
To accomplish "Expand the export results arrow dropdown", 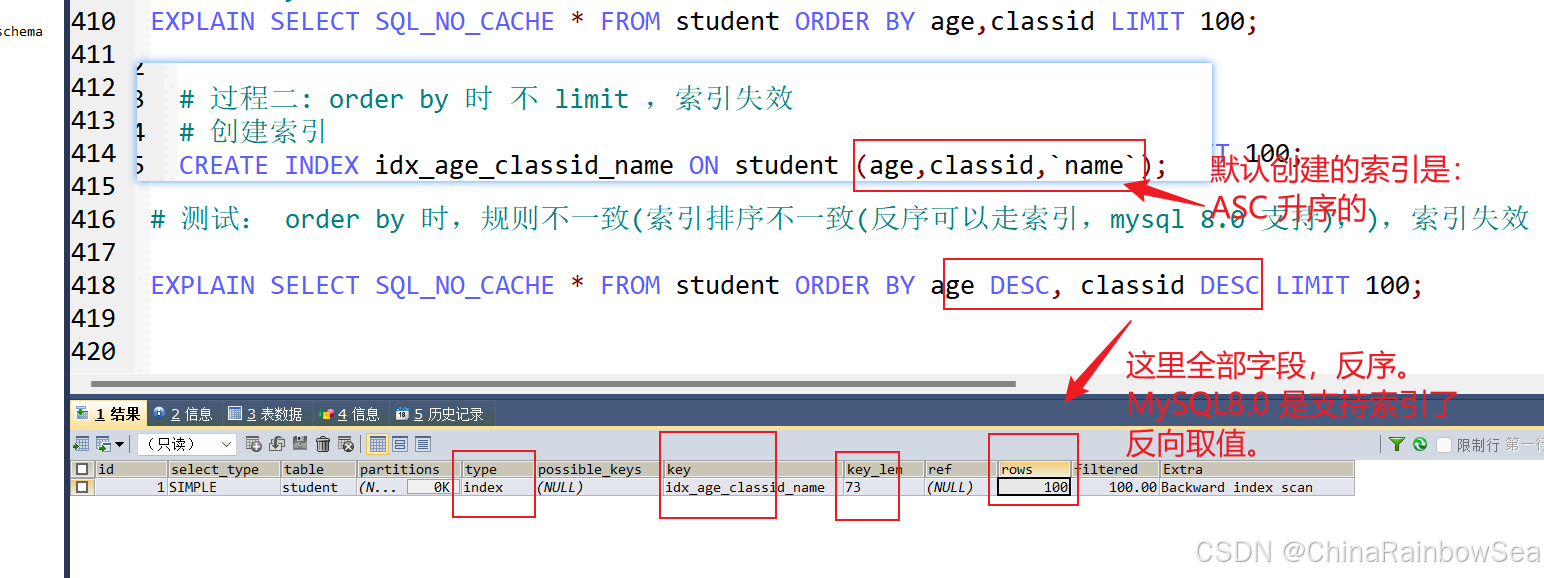I will [120, 444].
